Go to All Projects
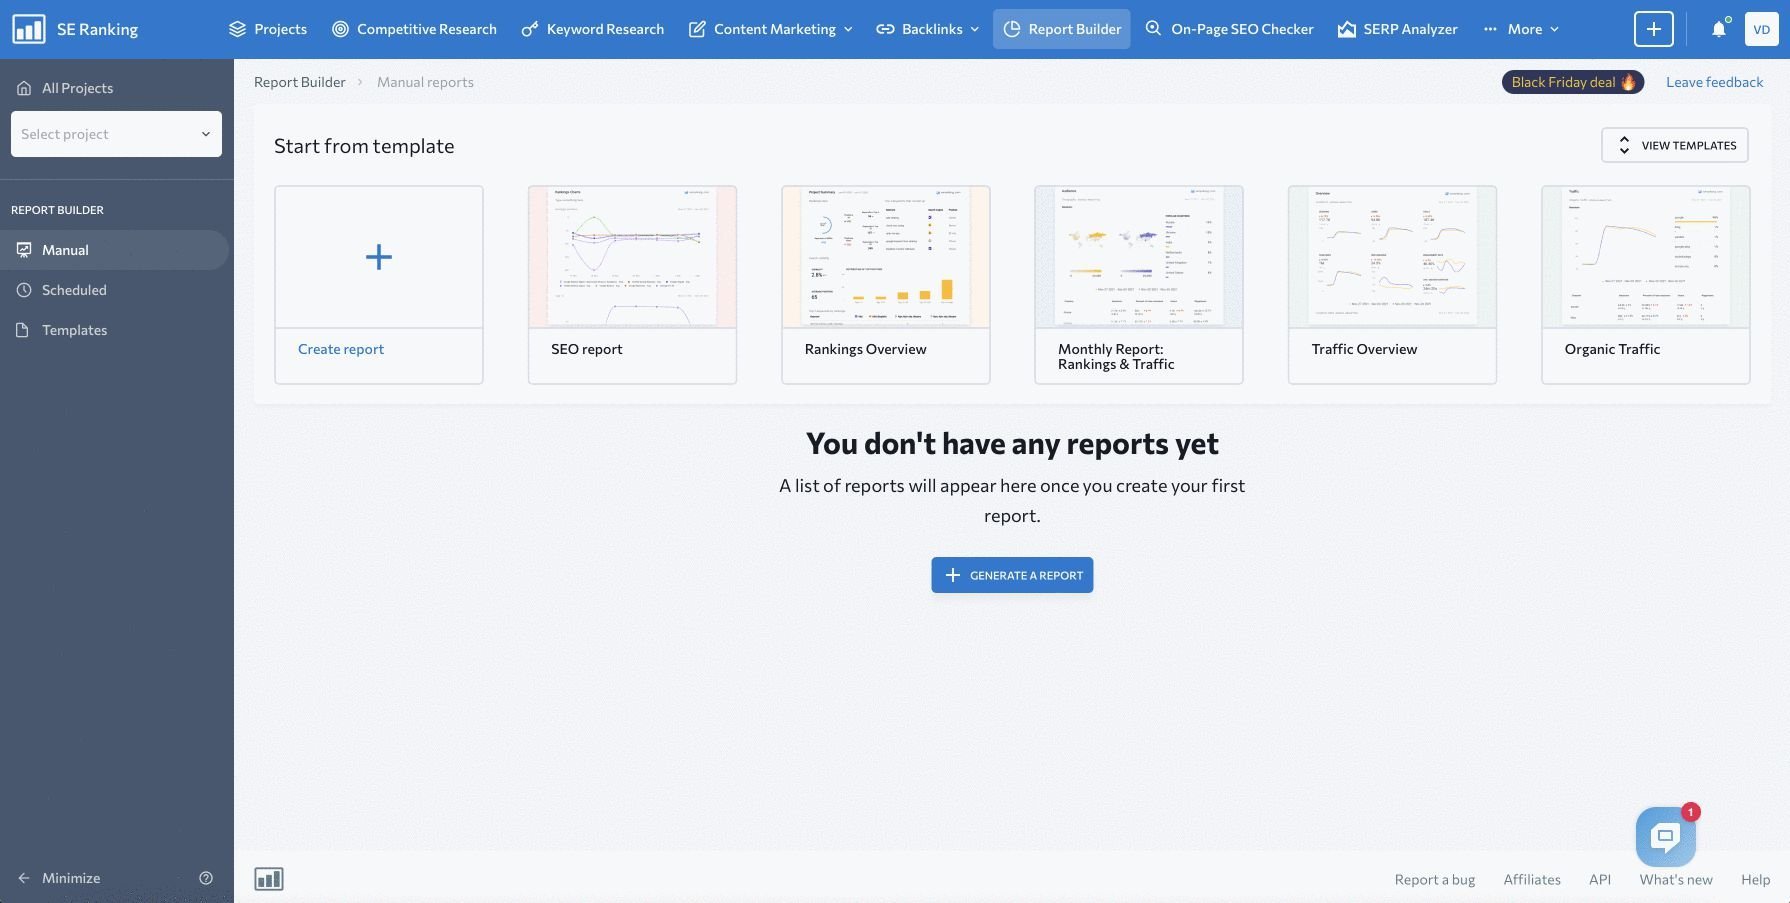The width and height of the screenshot is (1790, 903). click(66, 88)
